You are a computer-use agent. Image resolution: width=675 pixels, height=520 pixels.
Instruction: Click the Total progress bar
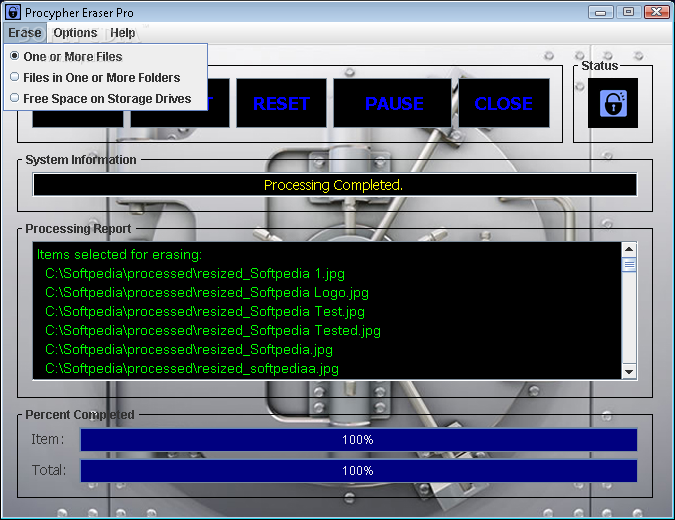click(359, 470)
